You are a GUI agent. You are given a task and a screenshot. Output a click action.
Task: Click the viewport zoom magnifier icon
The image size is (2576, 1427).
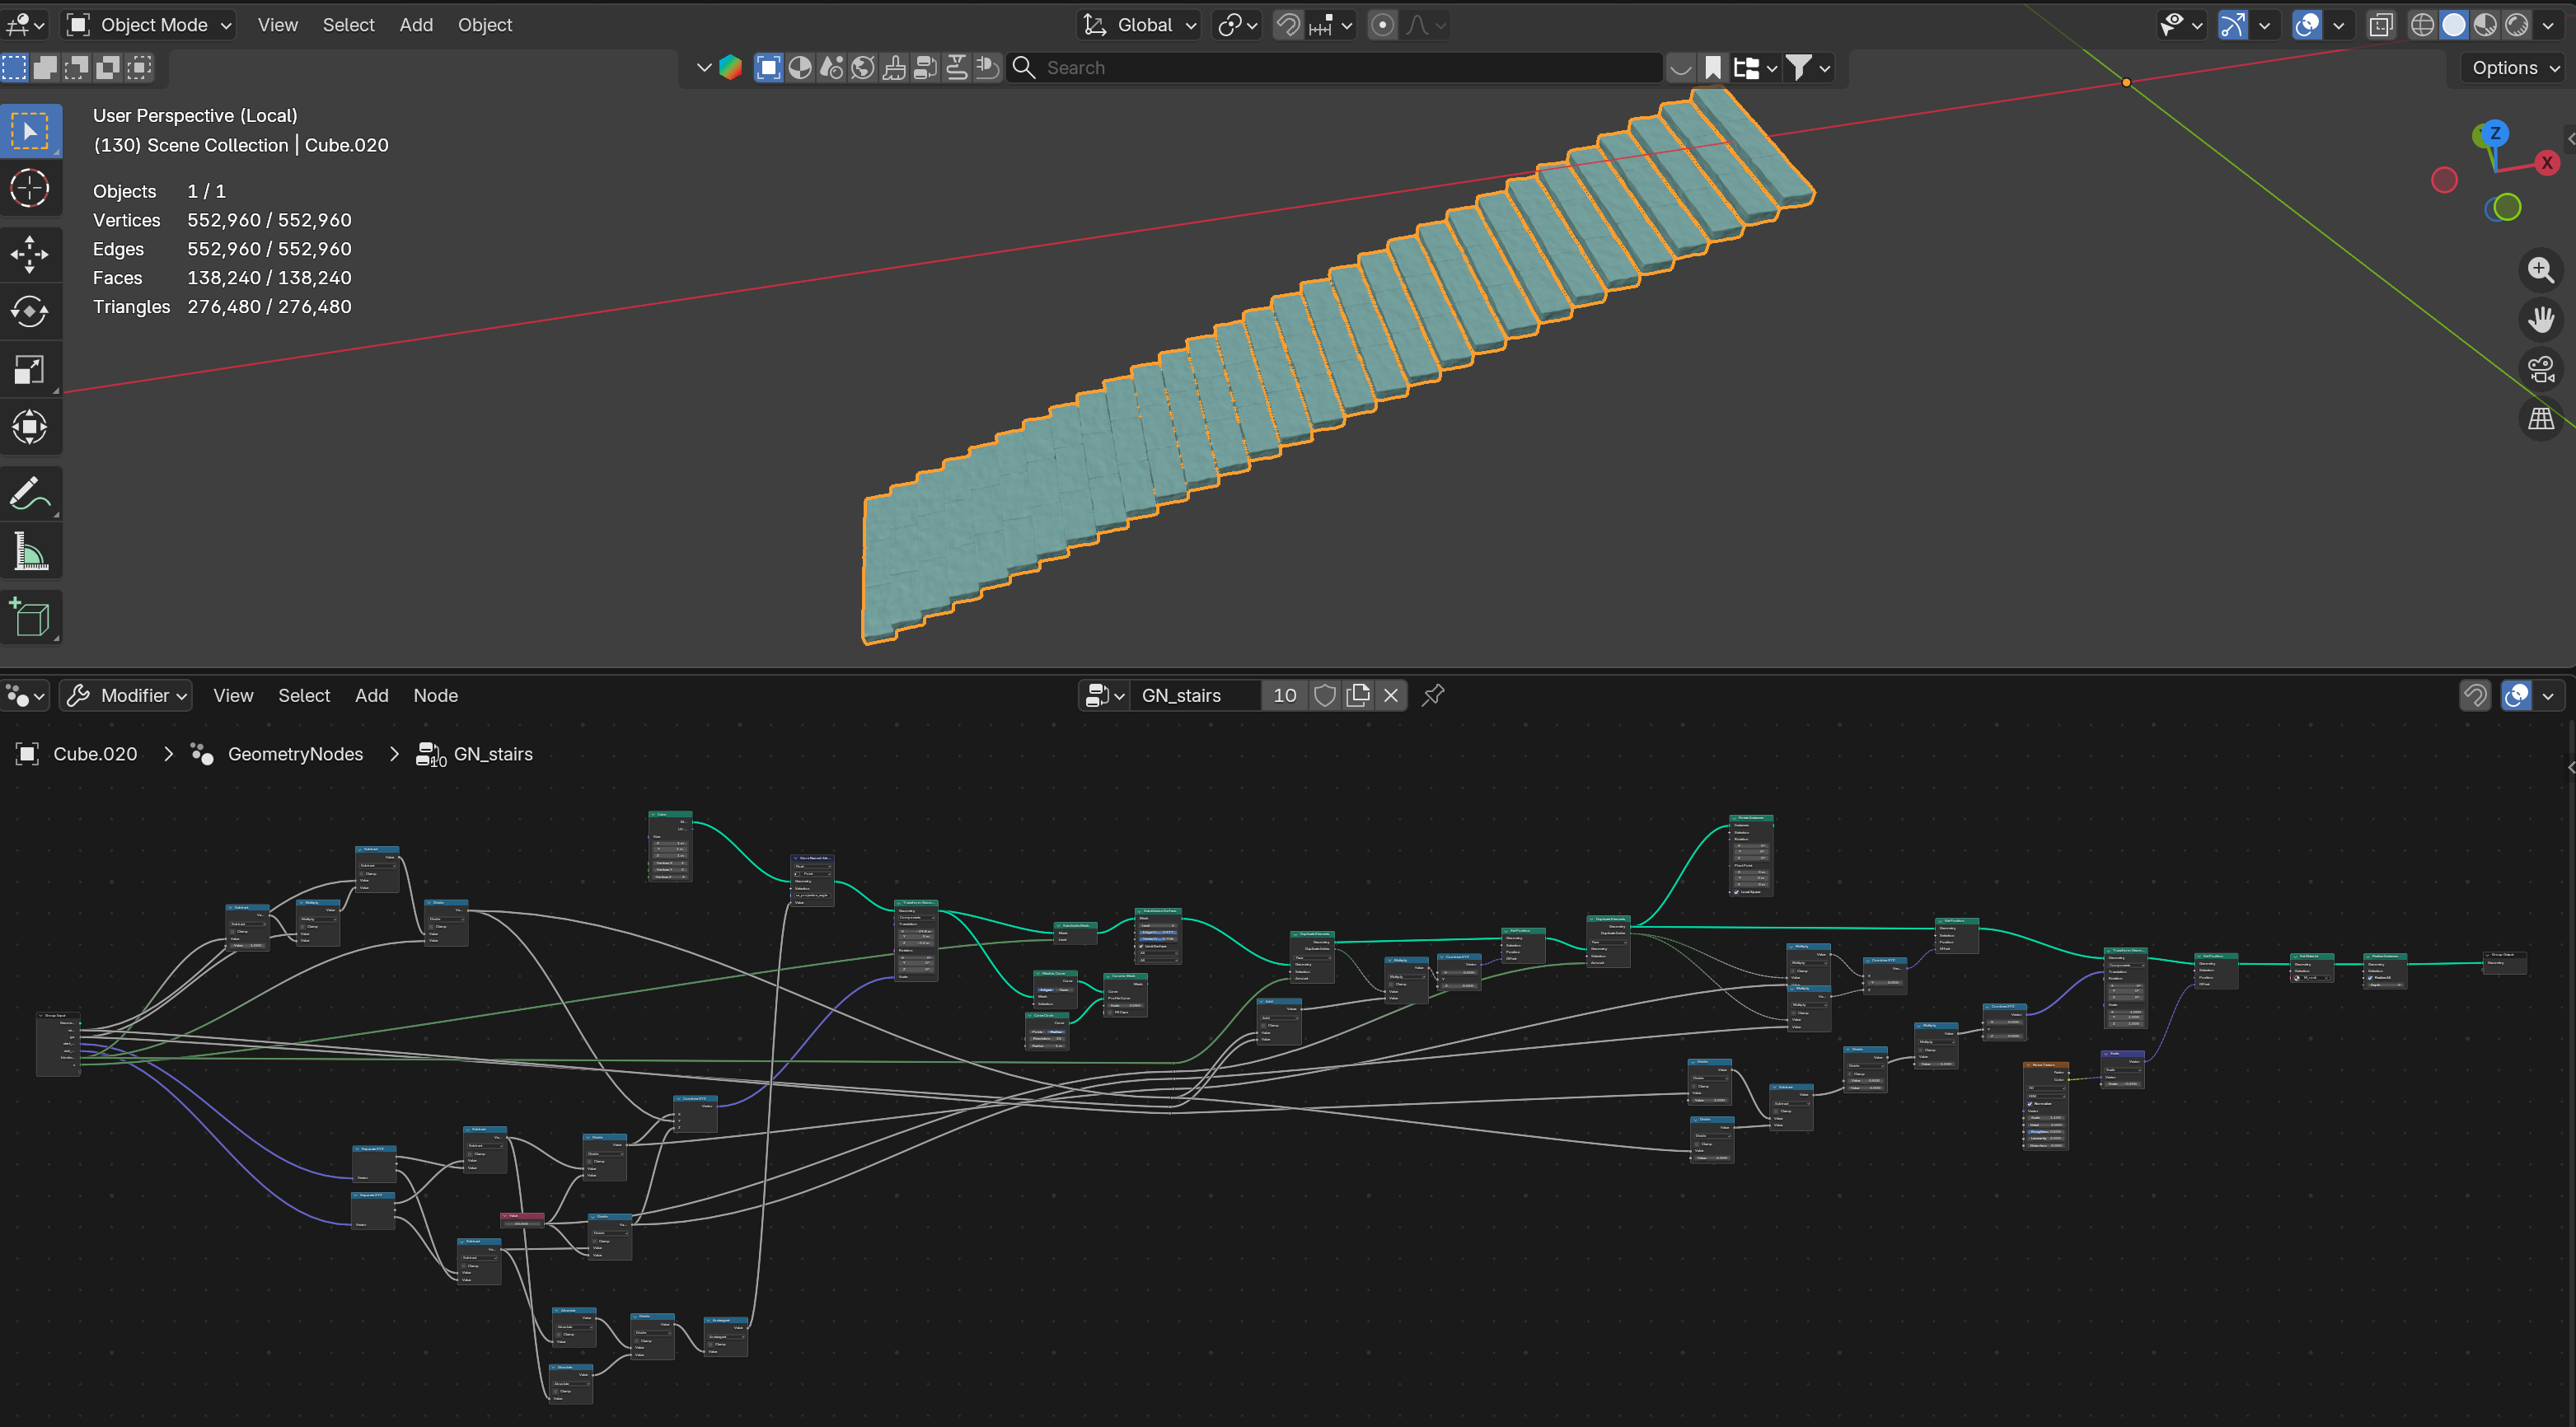[2541, 270]
